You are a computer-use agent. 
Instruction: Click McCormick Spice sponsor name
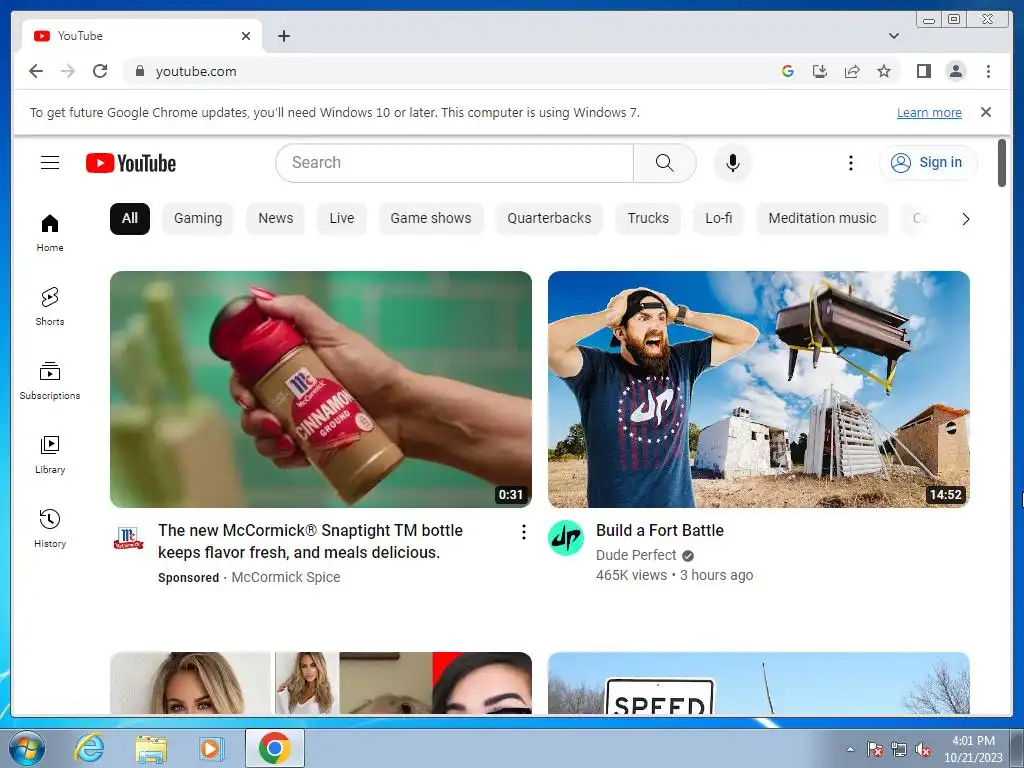(285, 577)
